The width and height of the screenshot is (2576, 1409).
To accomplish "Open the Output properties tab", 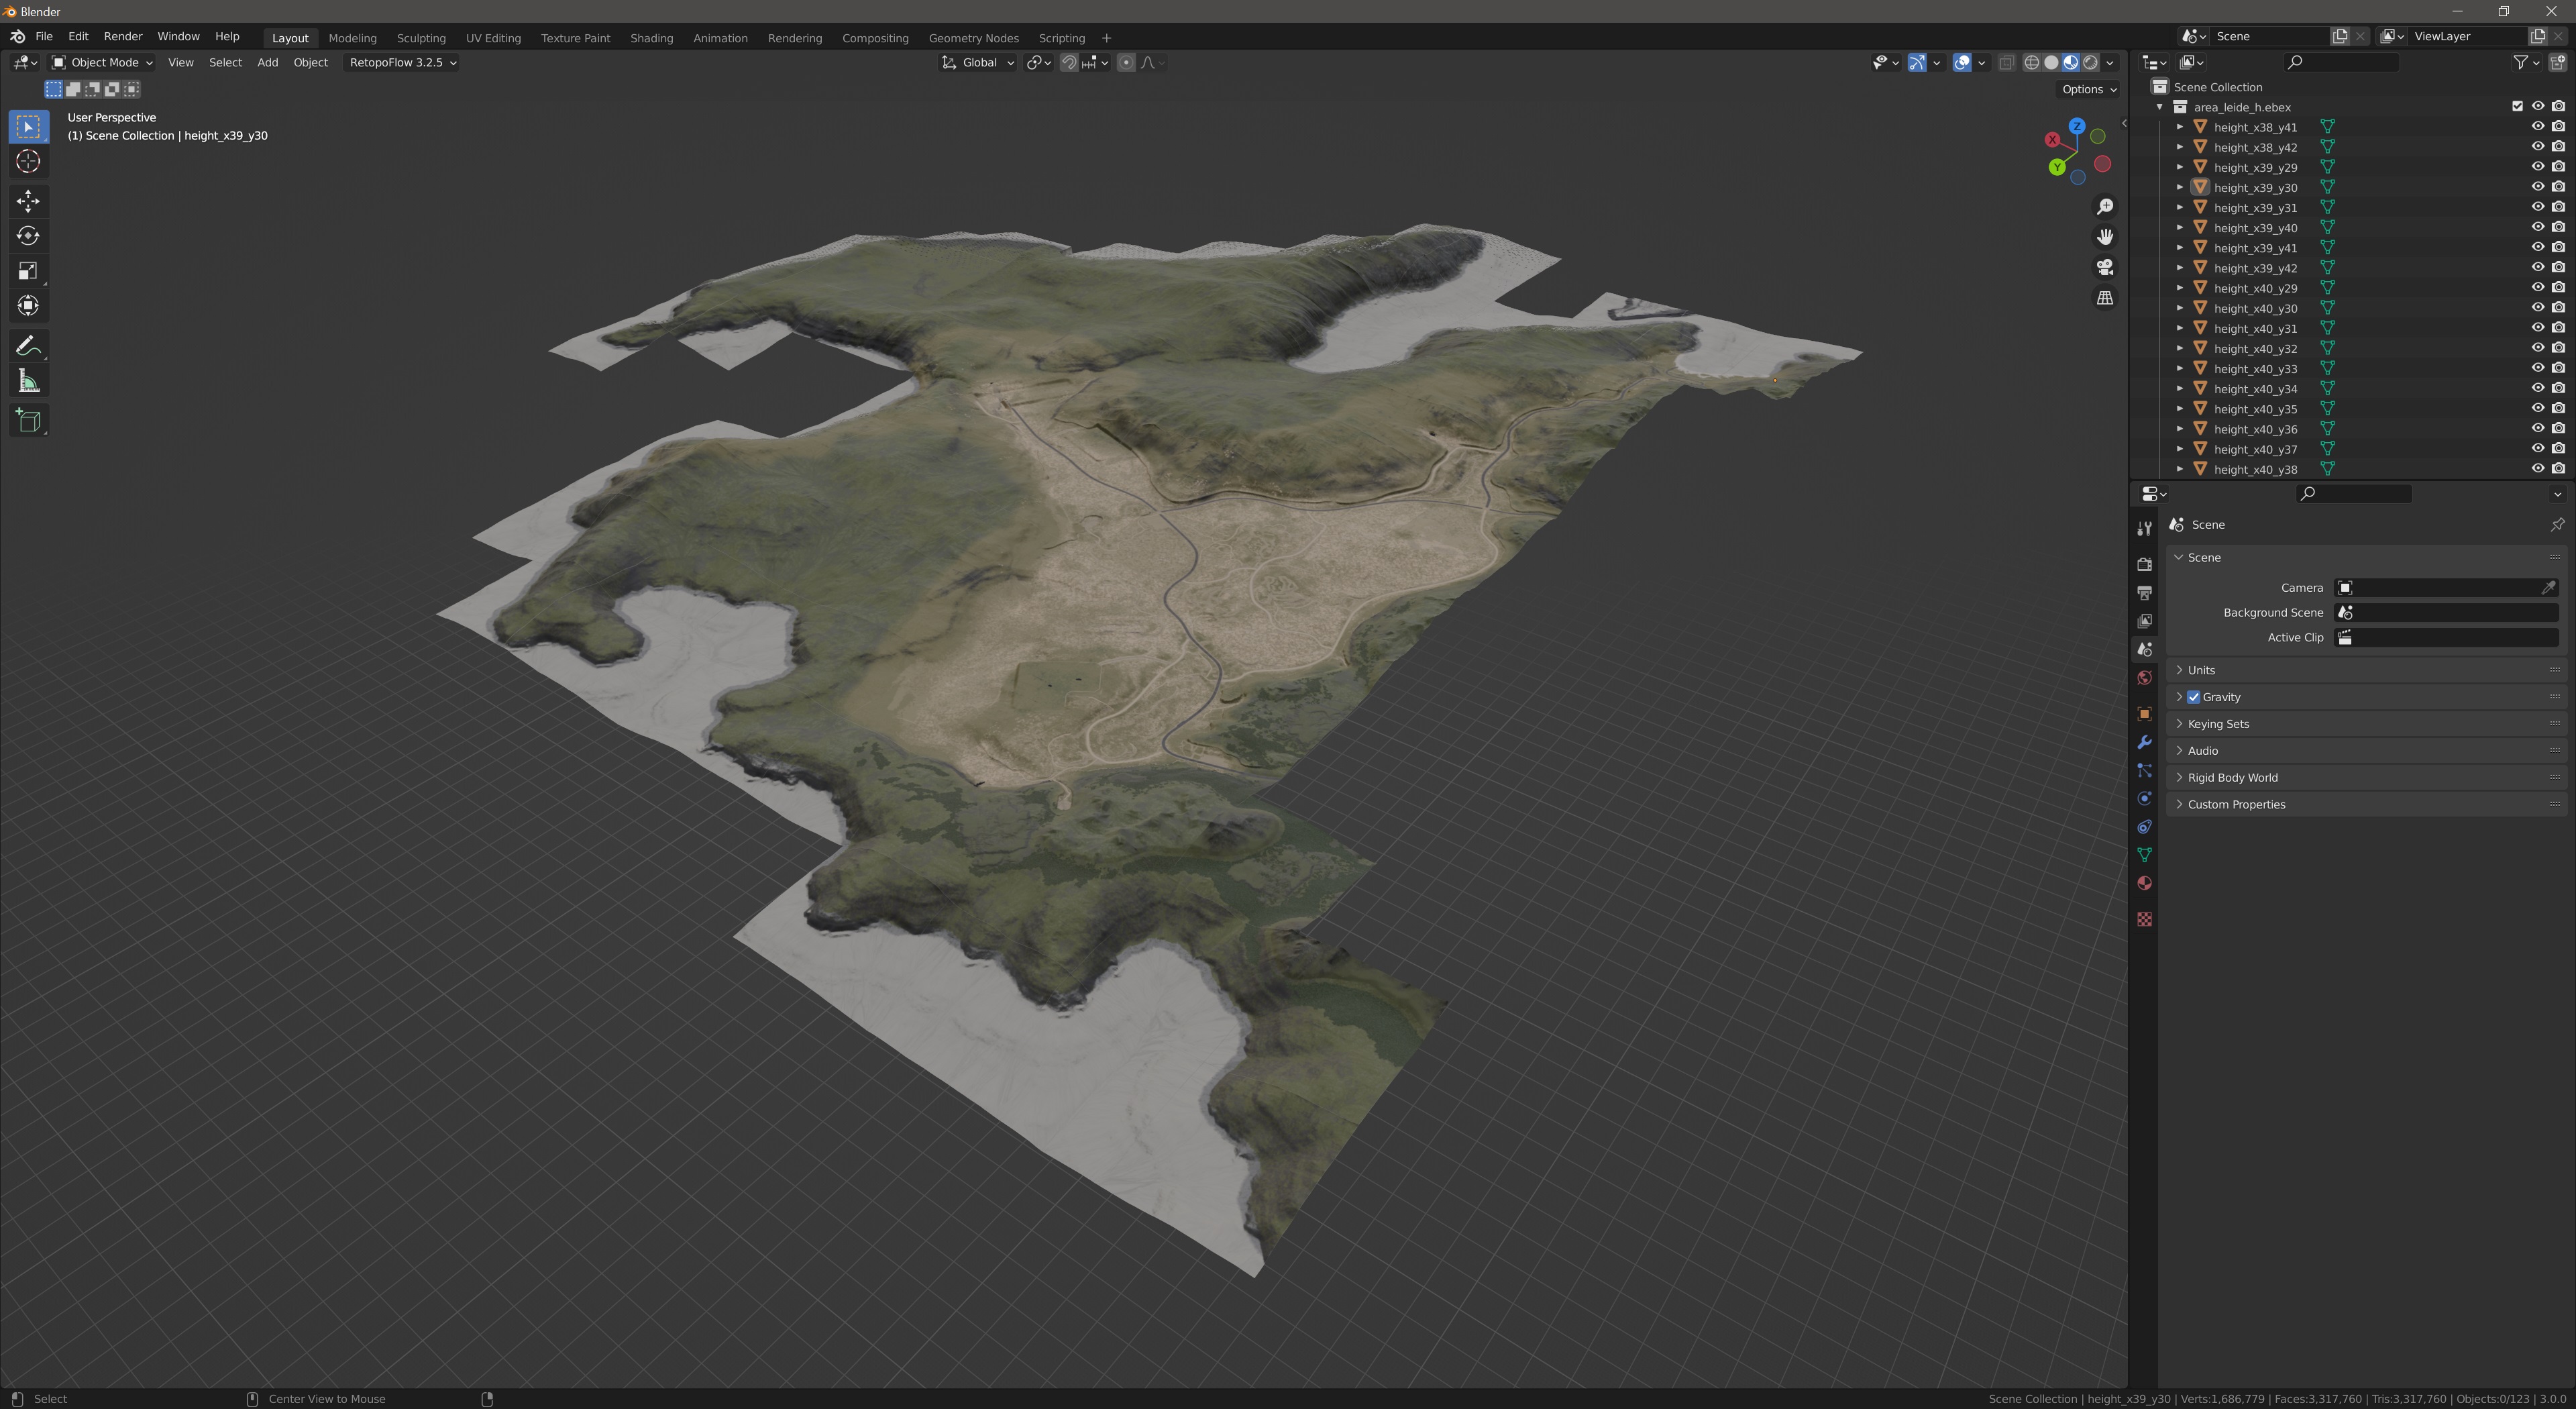I will [x=2144, y=593].
